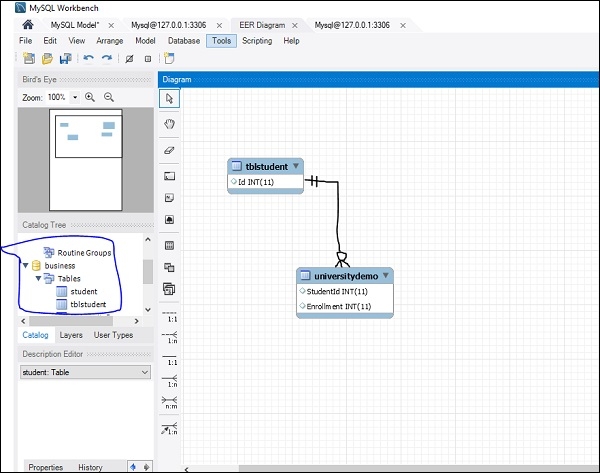Switch to the User Types tab
Image resolution: width=600 pixels, height=473 pixels.
pos(114,335)
